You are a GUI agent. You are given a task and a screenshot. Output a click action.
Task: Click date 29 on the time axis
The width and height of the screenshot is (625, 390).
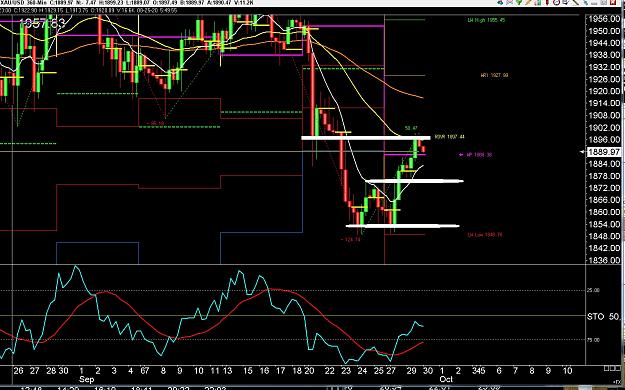click(411, 371)
